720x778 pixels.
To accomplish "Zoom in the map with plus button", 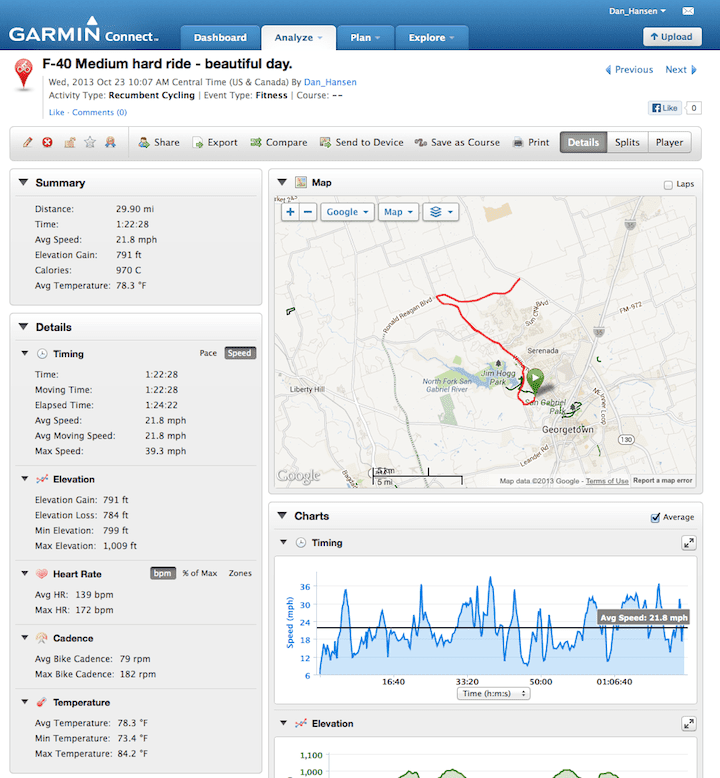I will [x=290, y=212].
